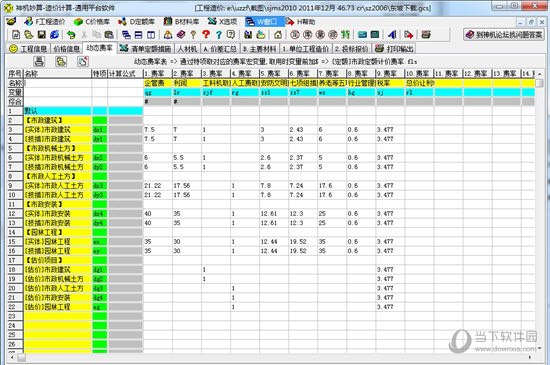Click the save floppy disk icon
This screenshot has height=365, width=550.
pos(42,34)
